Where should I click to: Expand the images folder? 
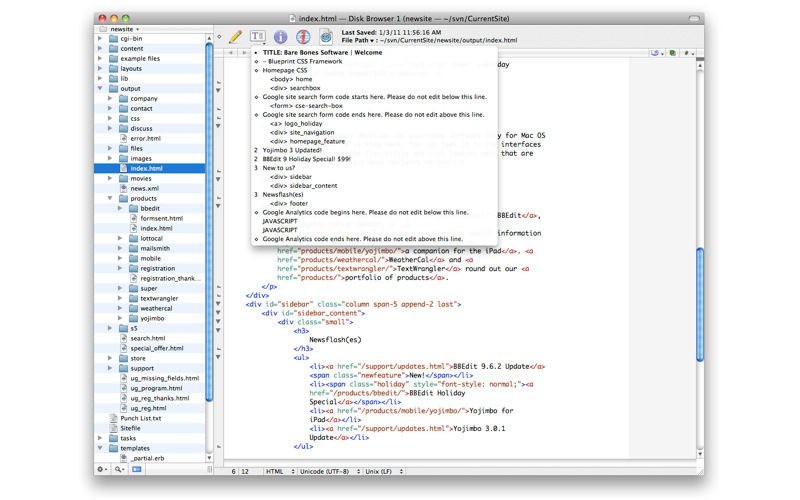point(110,158)
